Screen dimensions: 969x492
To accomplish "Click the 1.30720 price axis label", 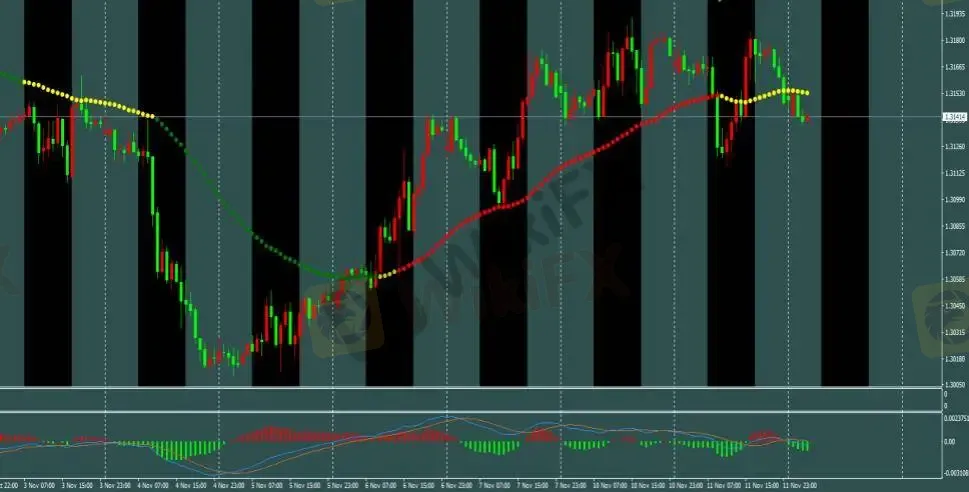I will click(956, 253).
